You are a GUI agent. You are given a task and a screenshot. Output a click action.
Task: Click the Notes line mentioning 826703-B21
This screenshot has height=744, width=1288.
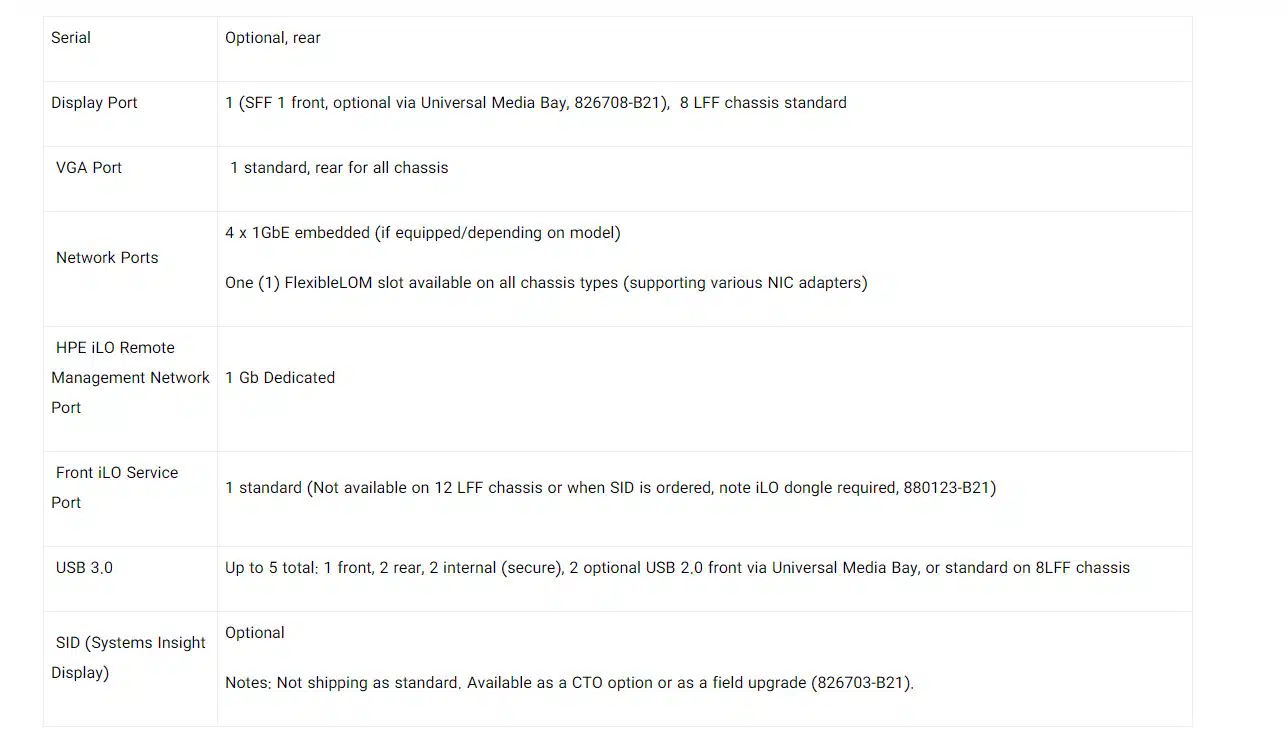[570, 683]
